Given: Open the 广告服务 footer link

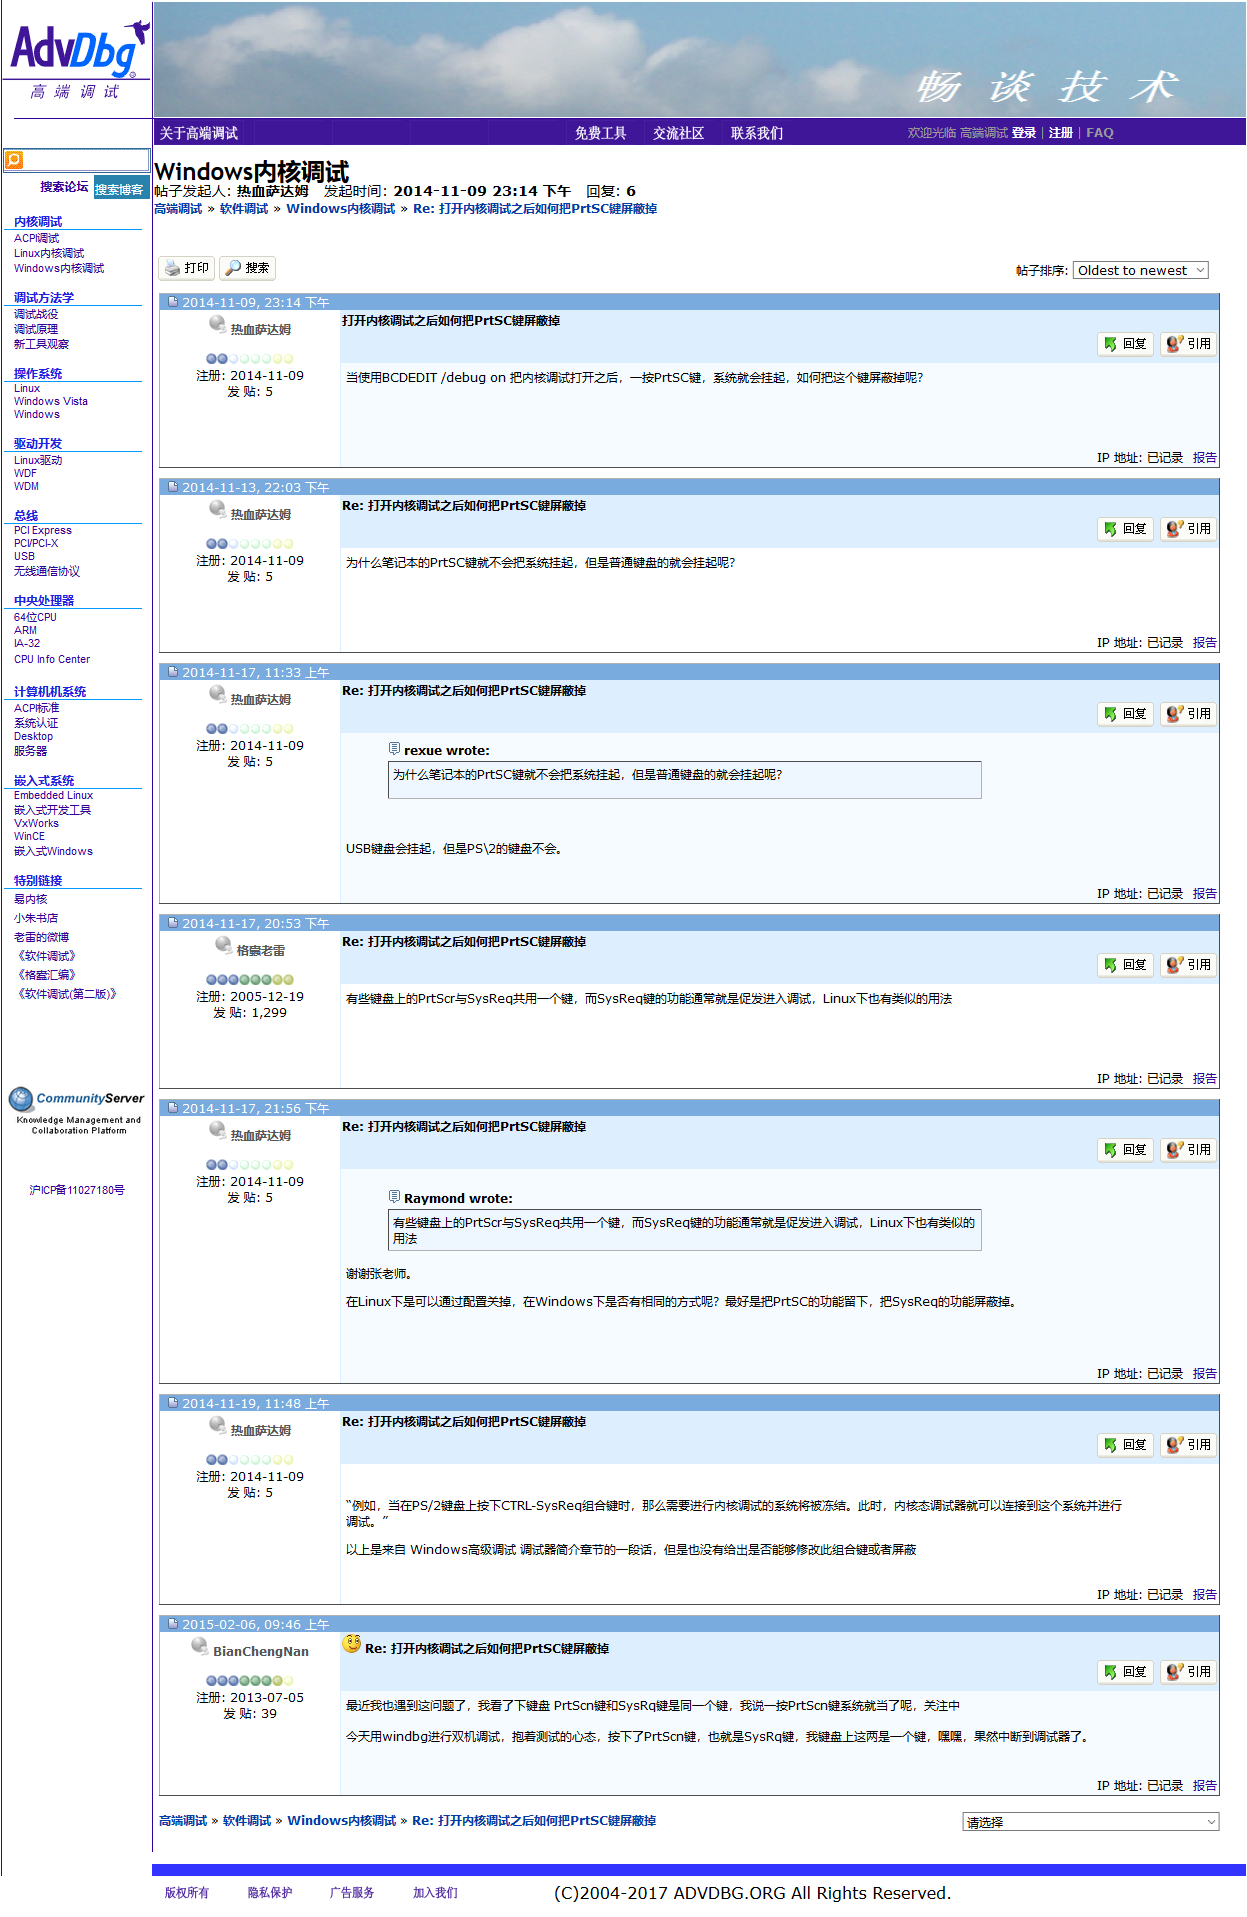Looking at the screenshot, I should (352, 1892).
